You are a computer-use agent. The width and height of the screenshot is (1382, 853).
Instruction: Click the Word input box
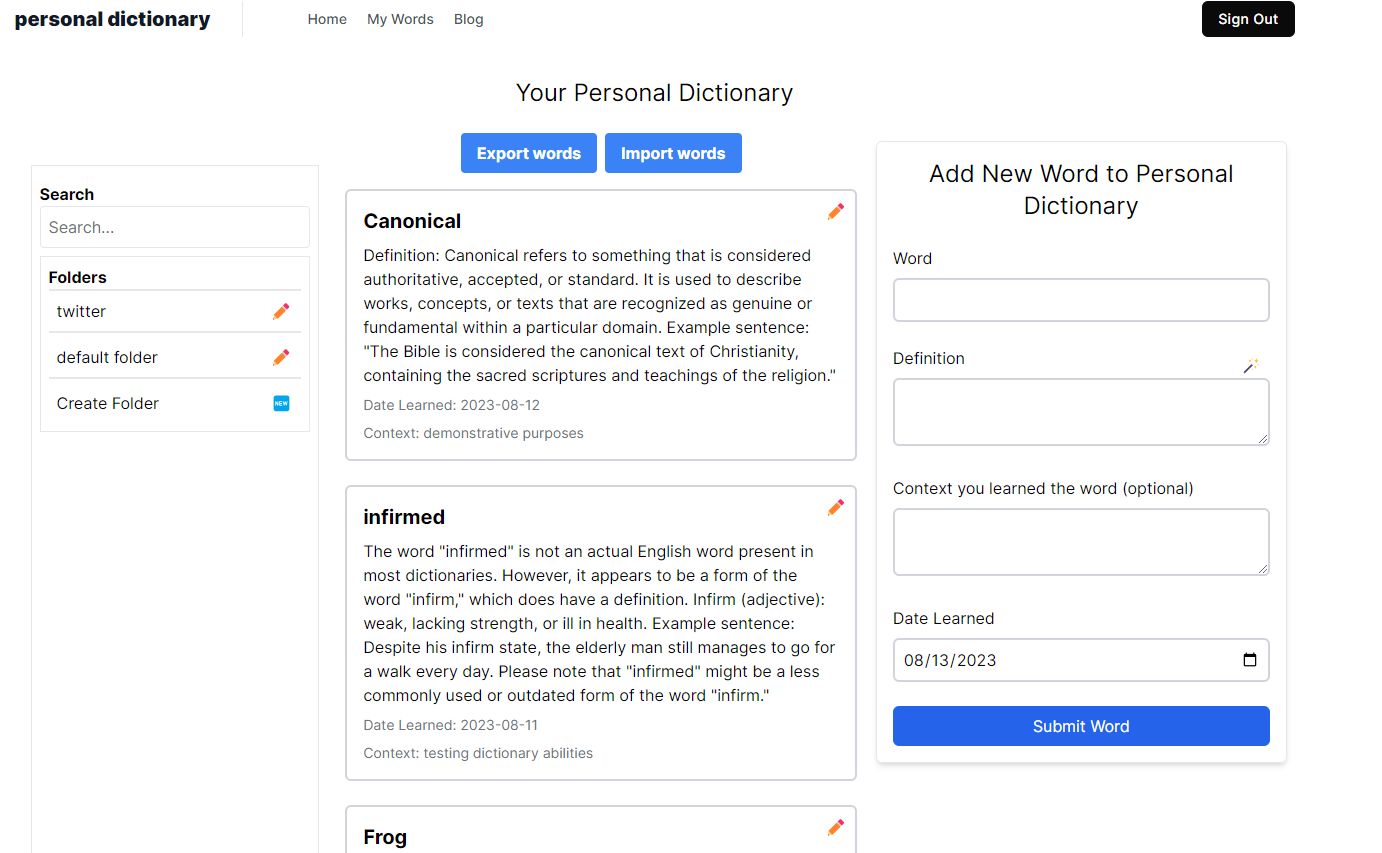pos(1081,299)
